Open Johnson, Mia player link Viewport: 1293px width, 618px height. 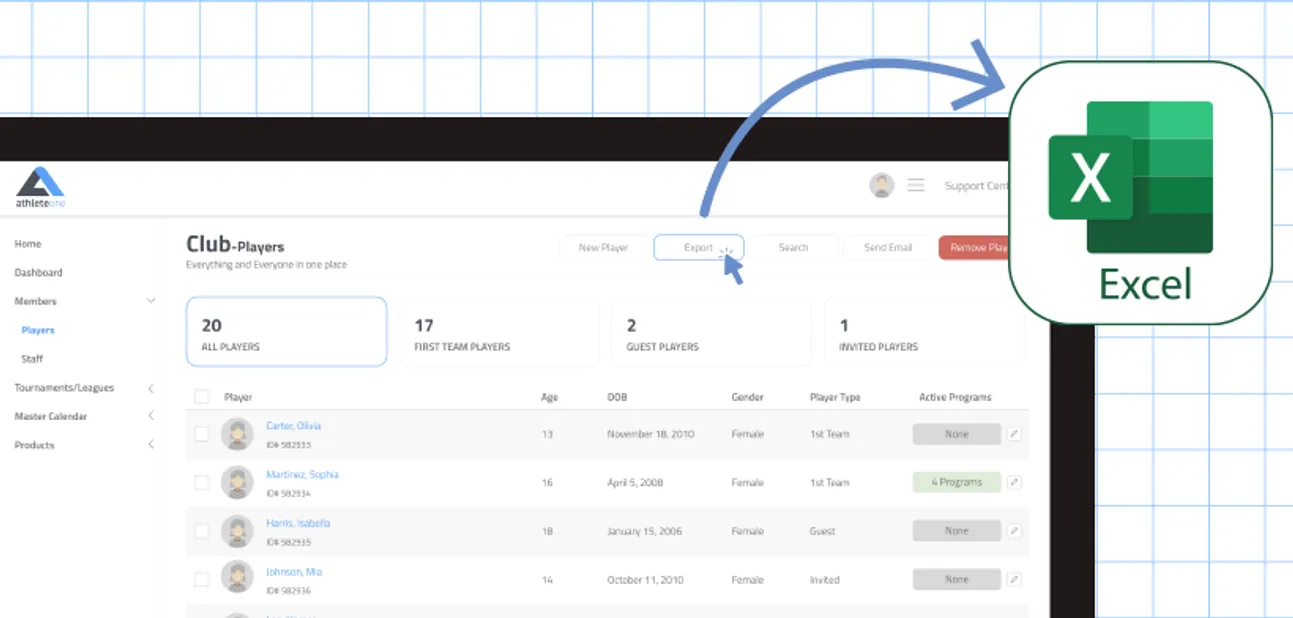(x=294, y=572)
